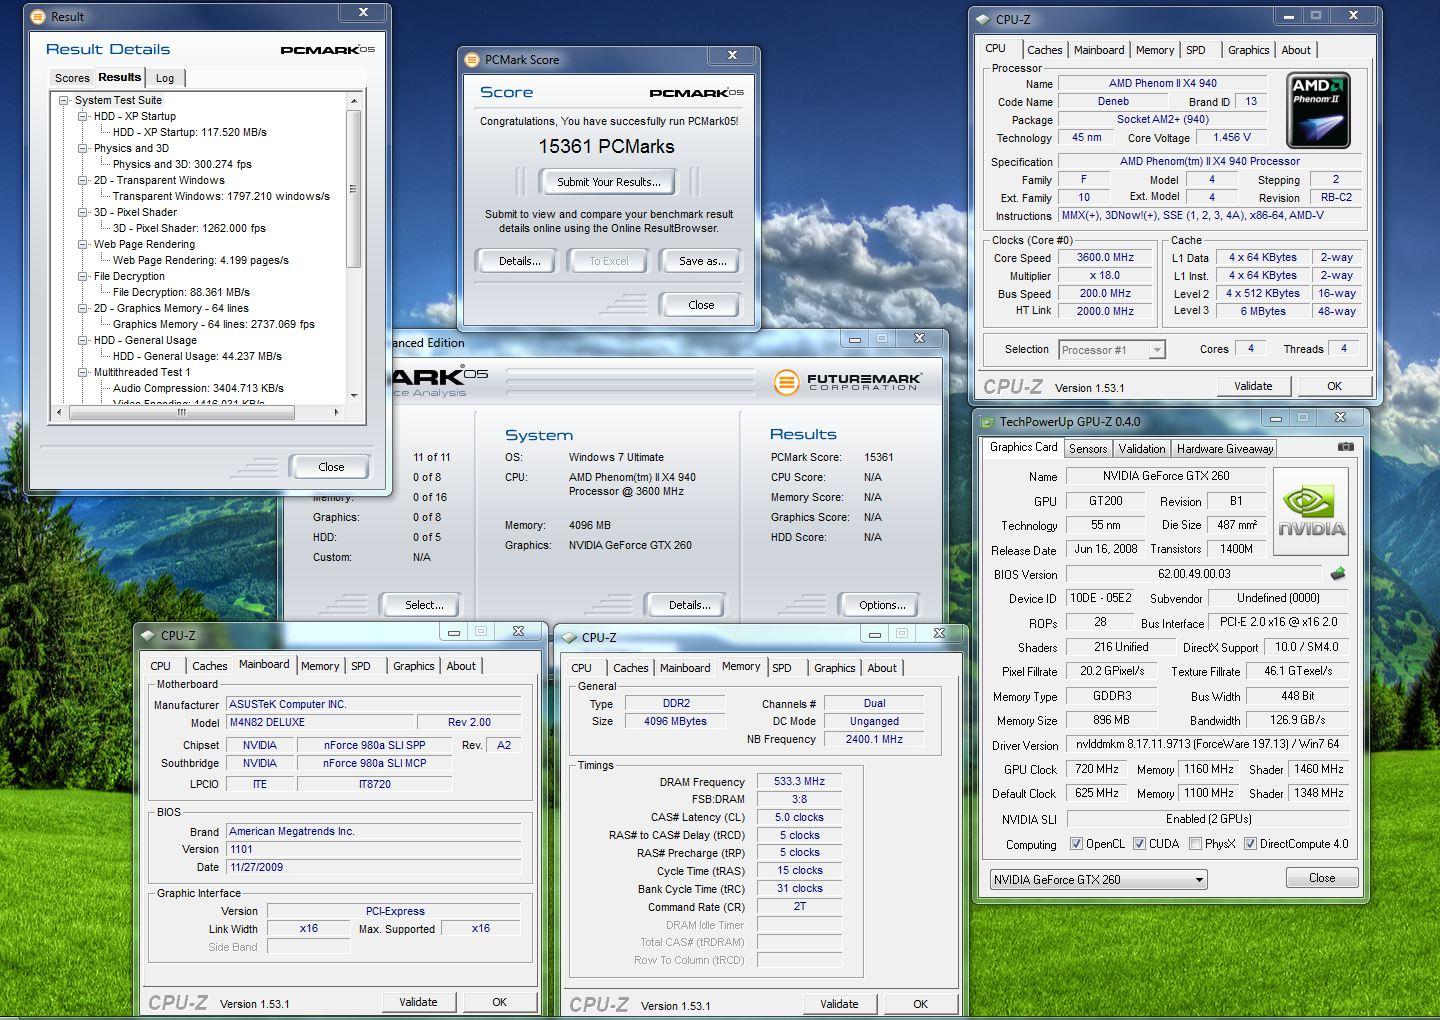This screenshot has width=1440, height=1020.
Task: Click the CPU-Z Memory window title icon
Action: click(569, 637)
